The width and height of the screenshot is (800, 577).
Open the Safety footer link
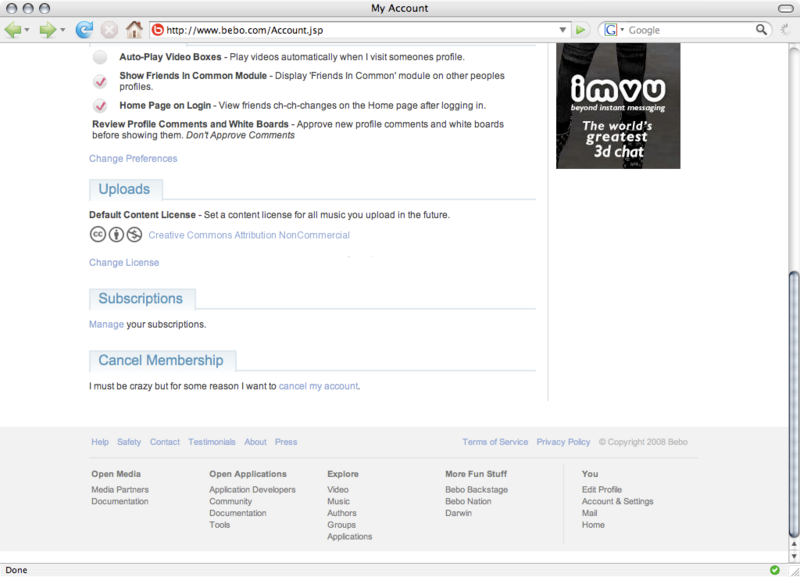point(129,442)
